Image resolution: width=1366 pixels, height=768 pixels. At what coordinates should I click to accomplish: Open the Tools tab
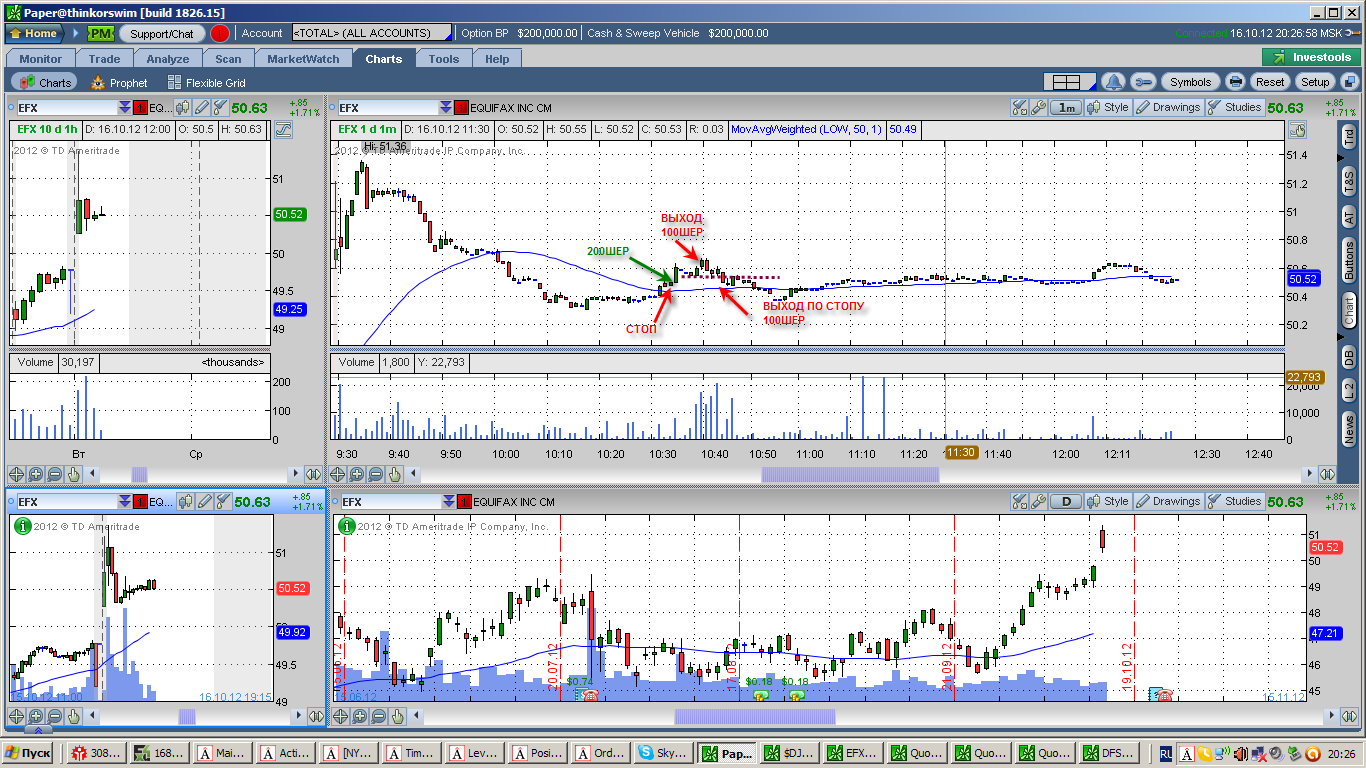point(444,59)
